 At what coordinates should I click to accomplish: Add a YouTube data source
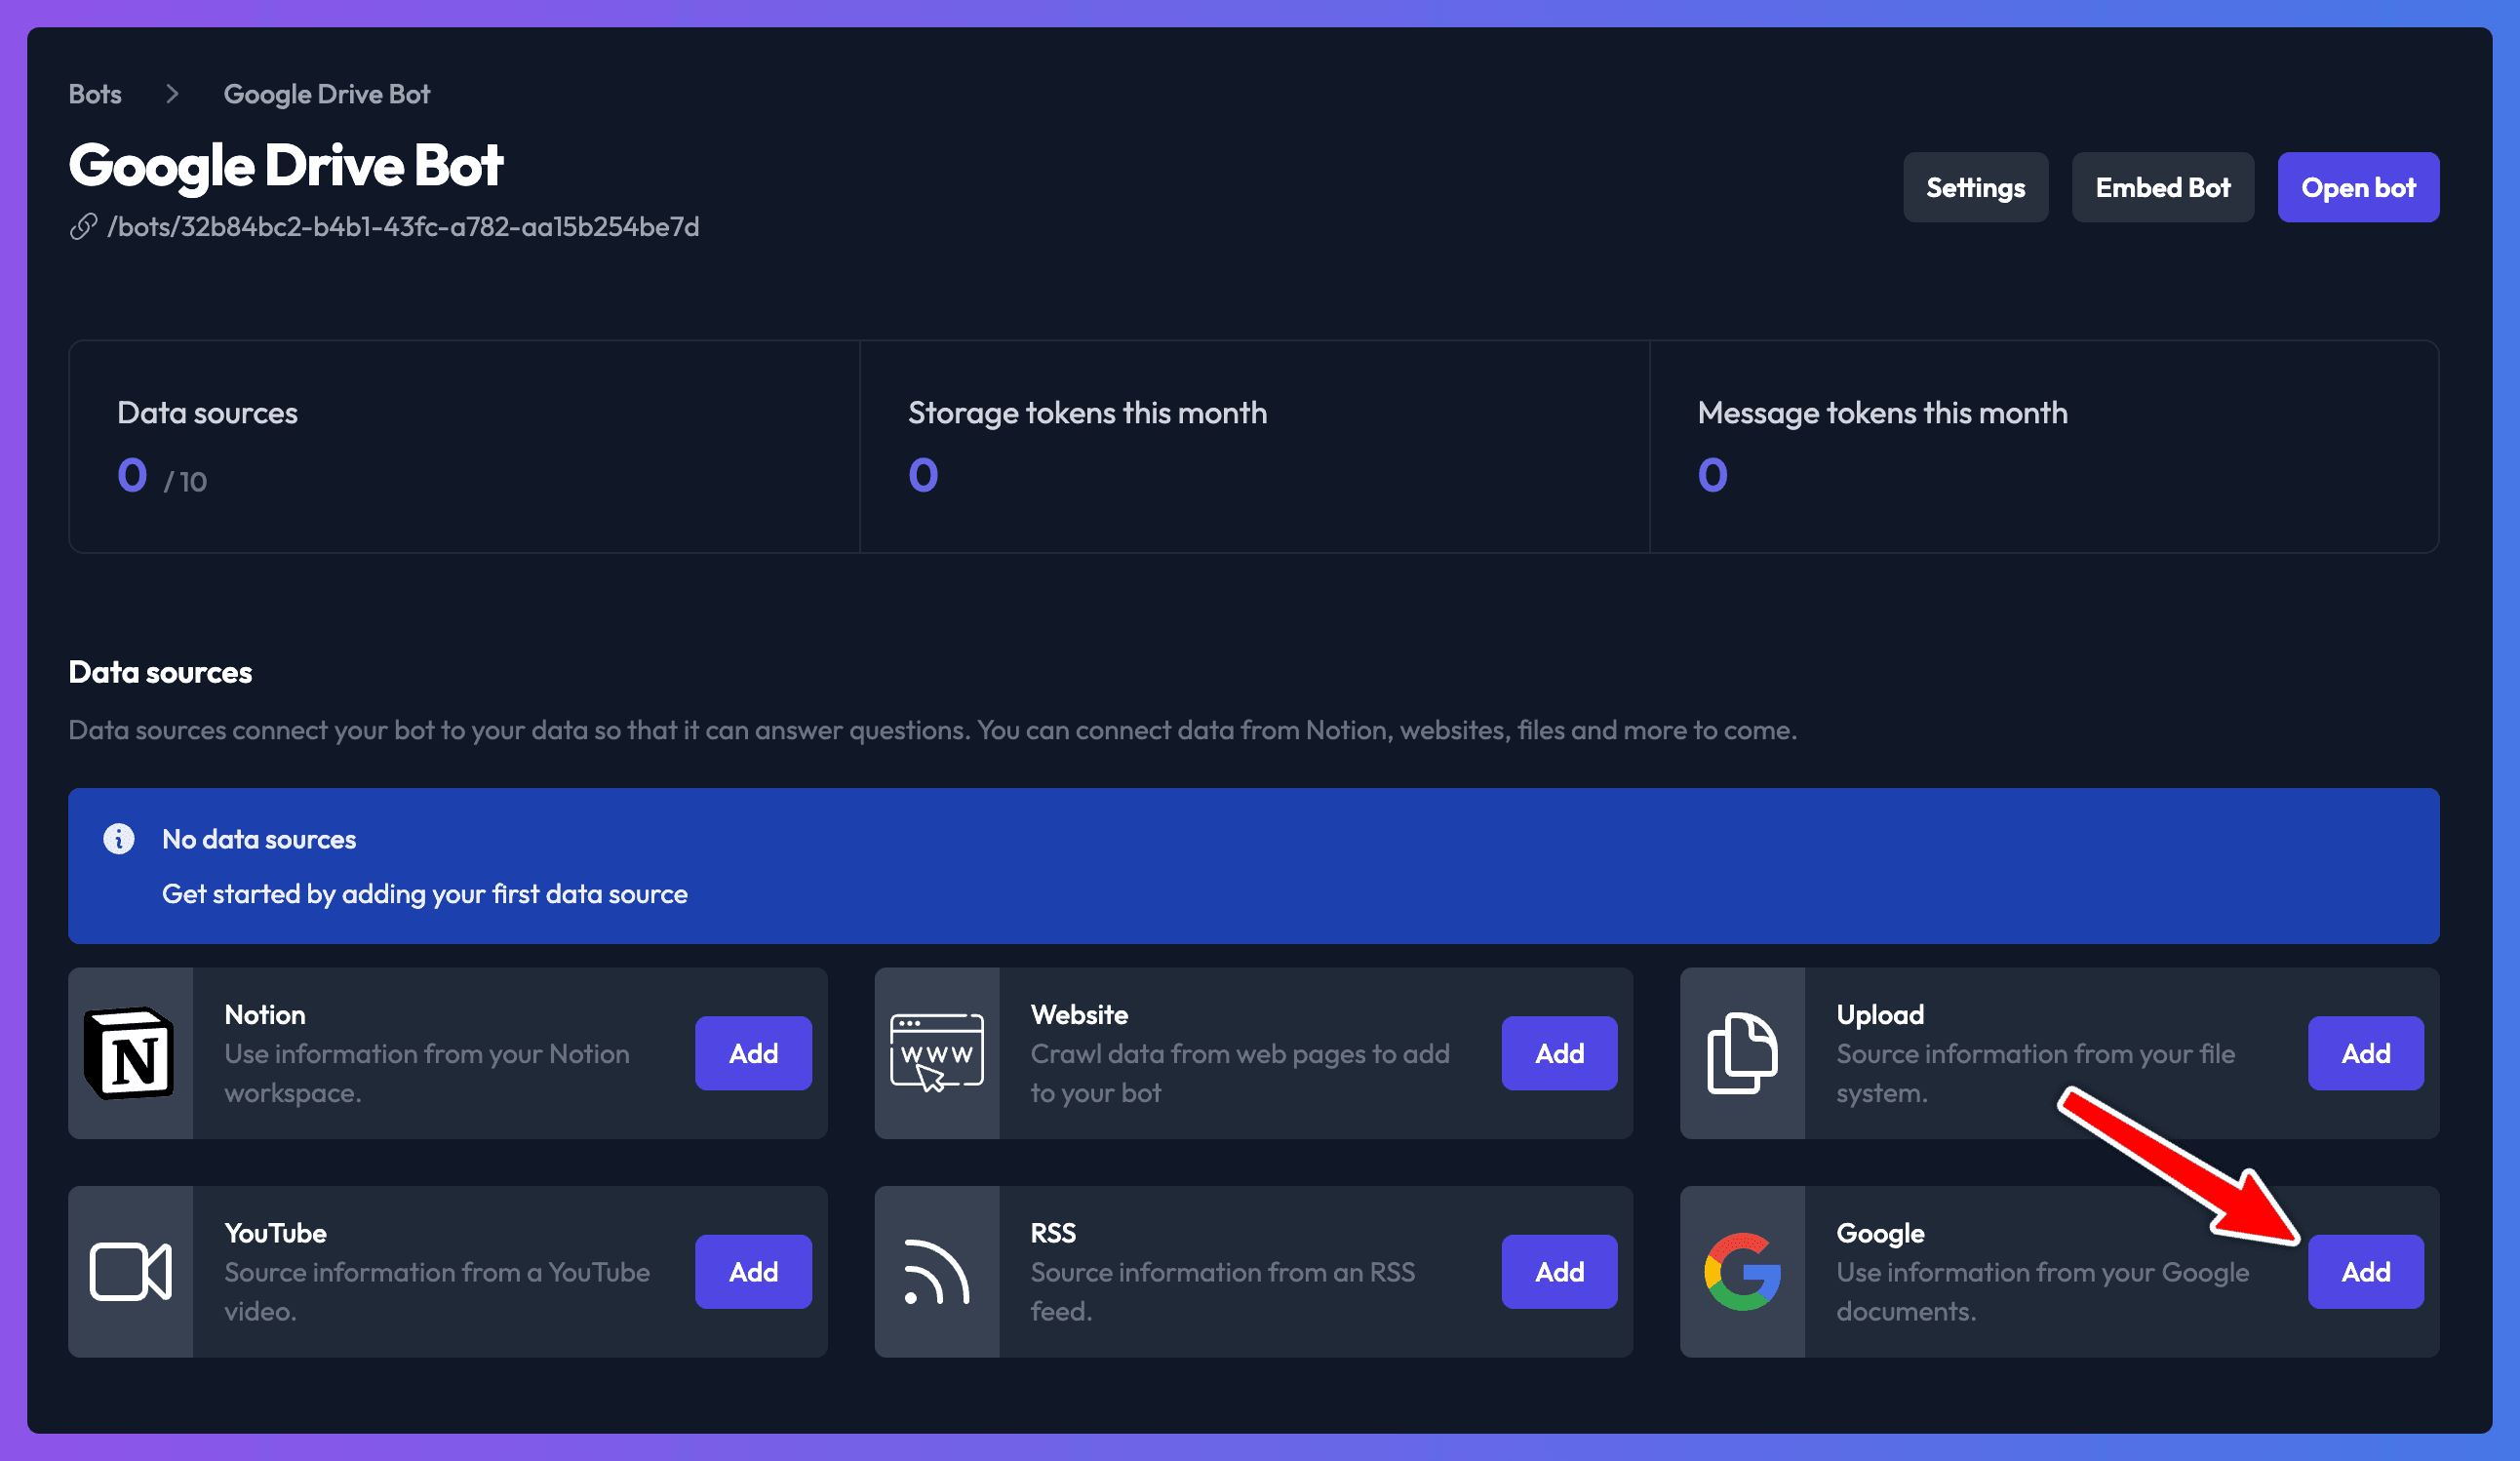tap(753, 1272)
